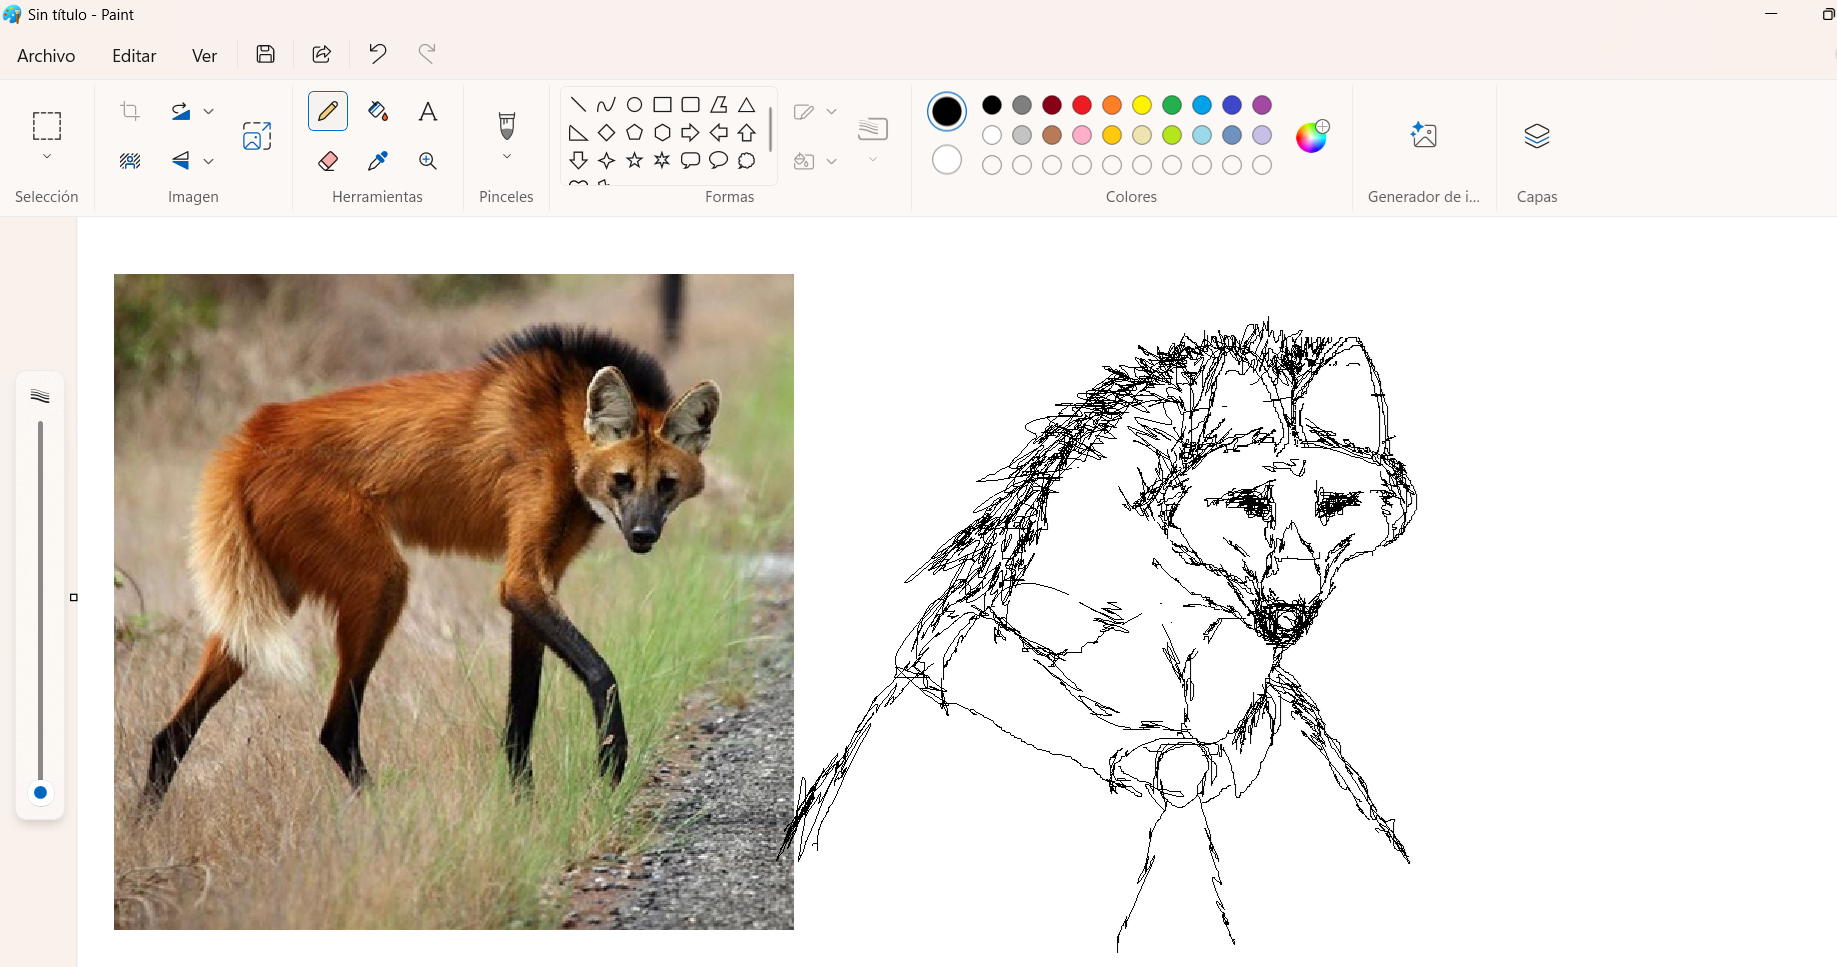Select the Five-point star shape

point(634,160)
